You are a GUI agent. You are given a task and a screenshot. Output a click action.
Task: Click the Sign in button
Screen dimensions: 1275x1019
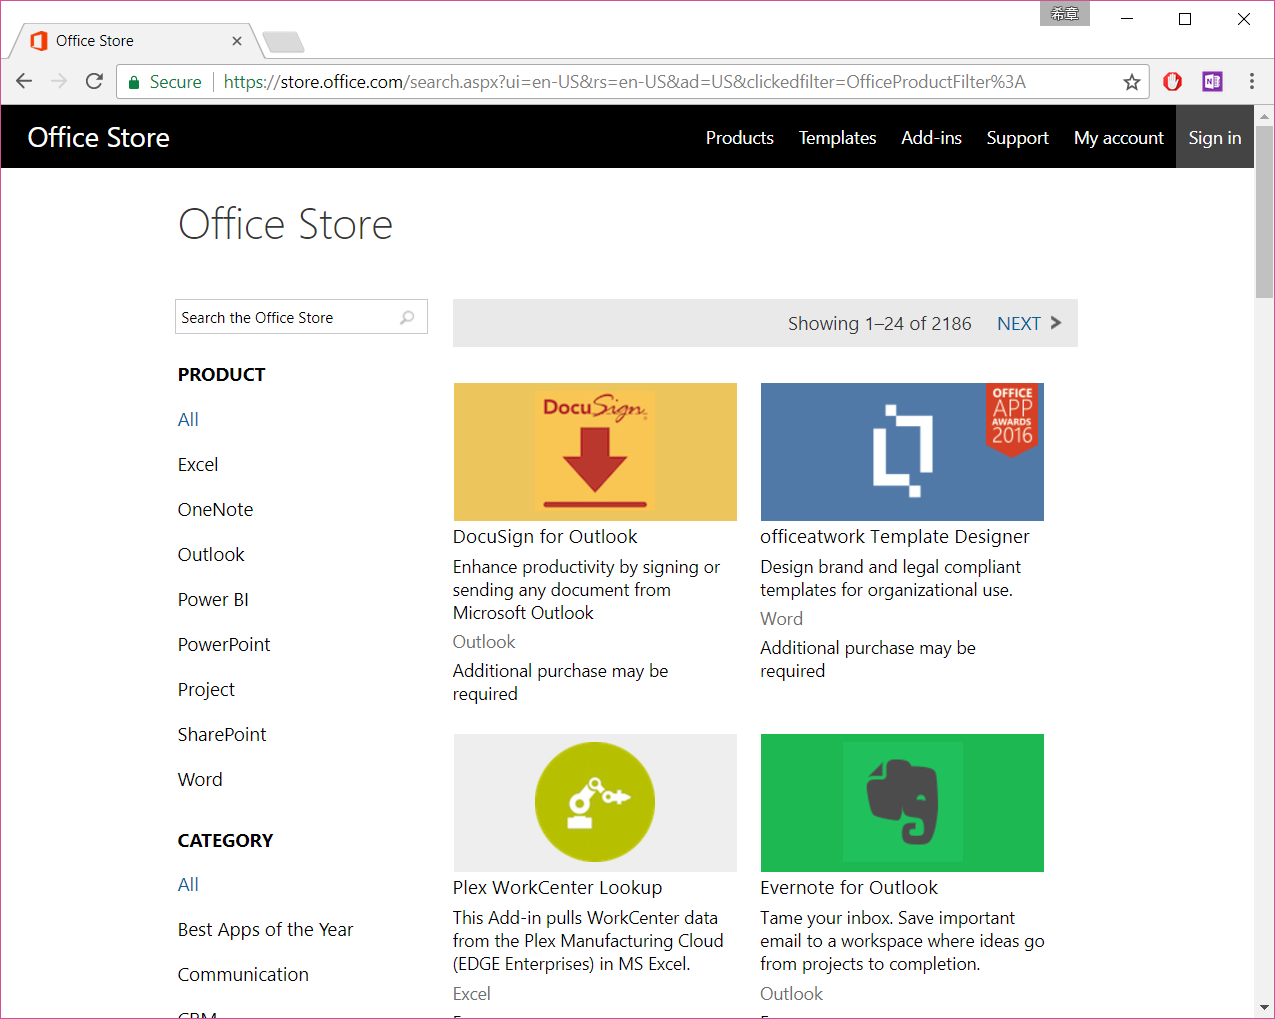click(1214, 137)
